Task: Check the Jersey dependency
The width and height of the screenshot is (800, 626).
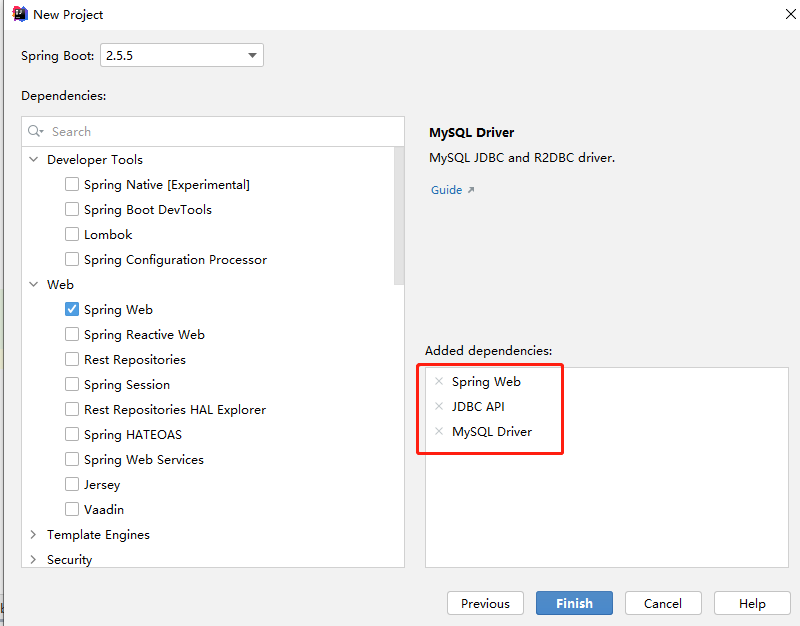Action: click(x=72, y=484)
